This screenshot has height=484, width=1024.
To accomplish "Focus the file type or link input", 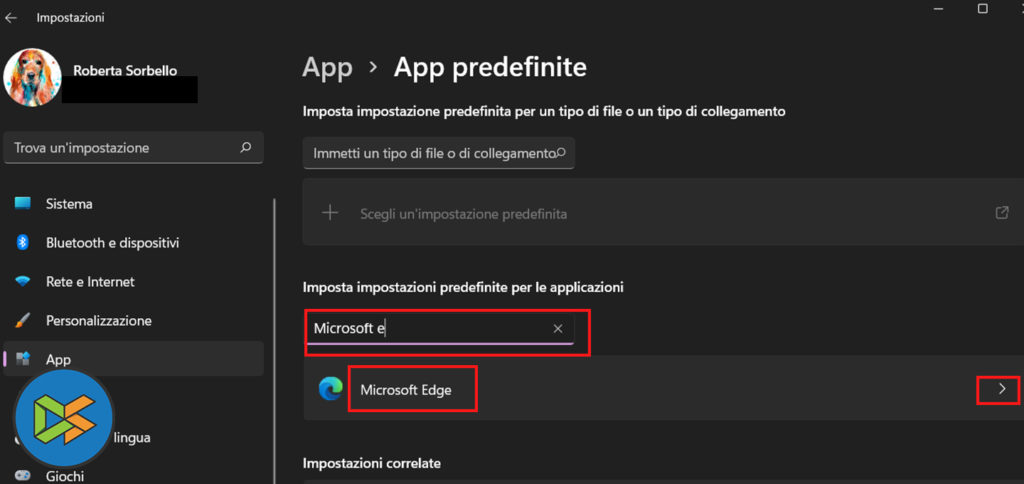I will click(430, 154).
